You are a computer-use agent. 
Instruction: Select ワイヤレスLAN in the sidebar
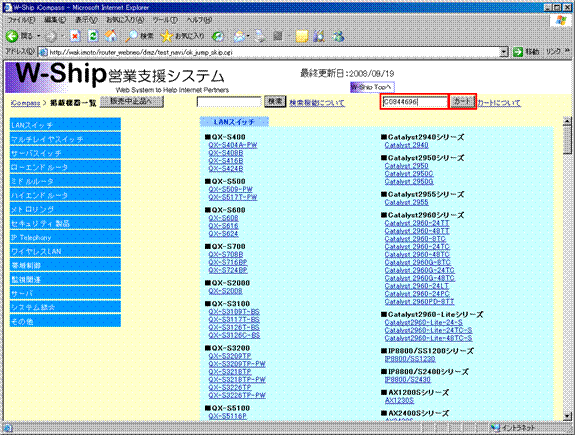click(65, 251)
